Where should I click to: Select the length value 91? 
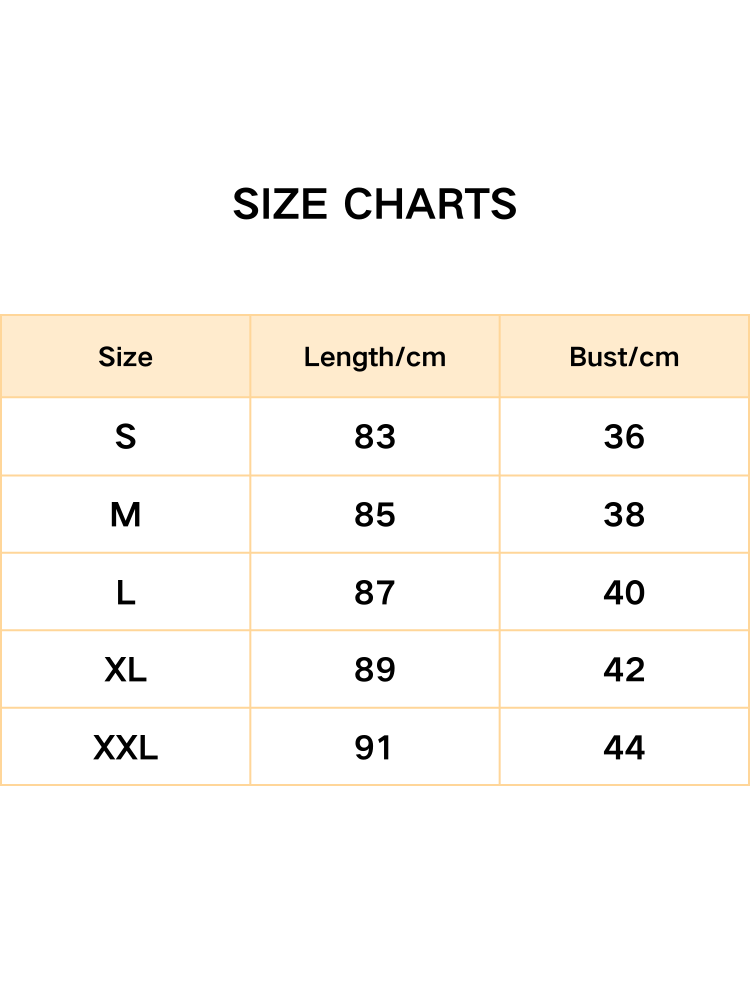373,748
